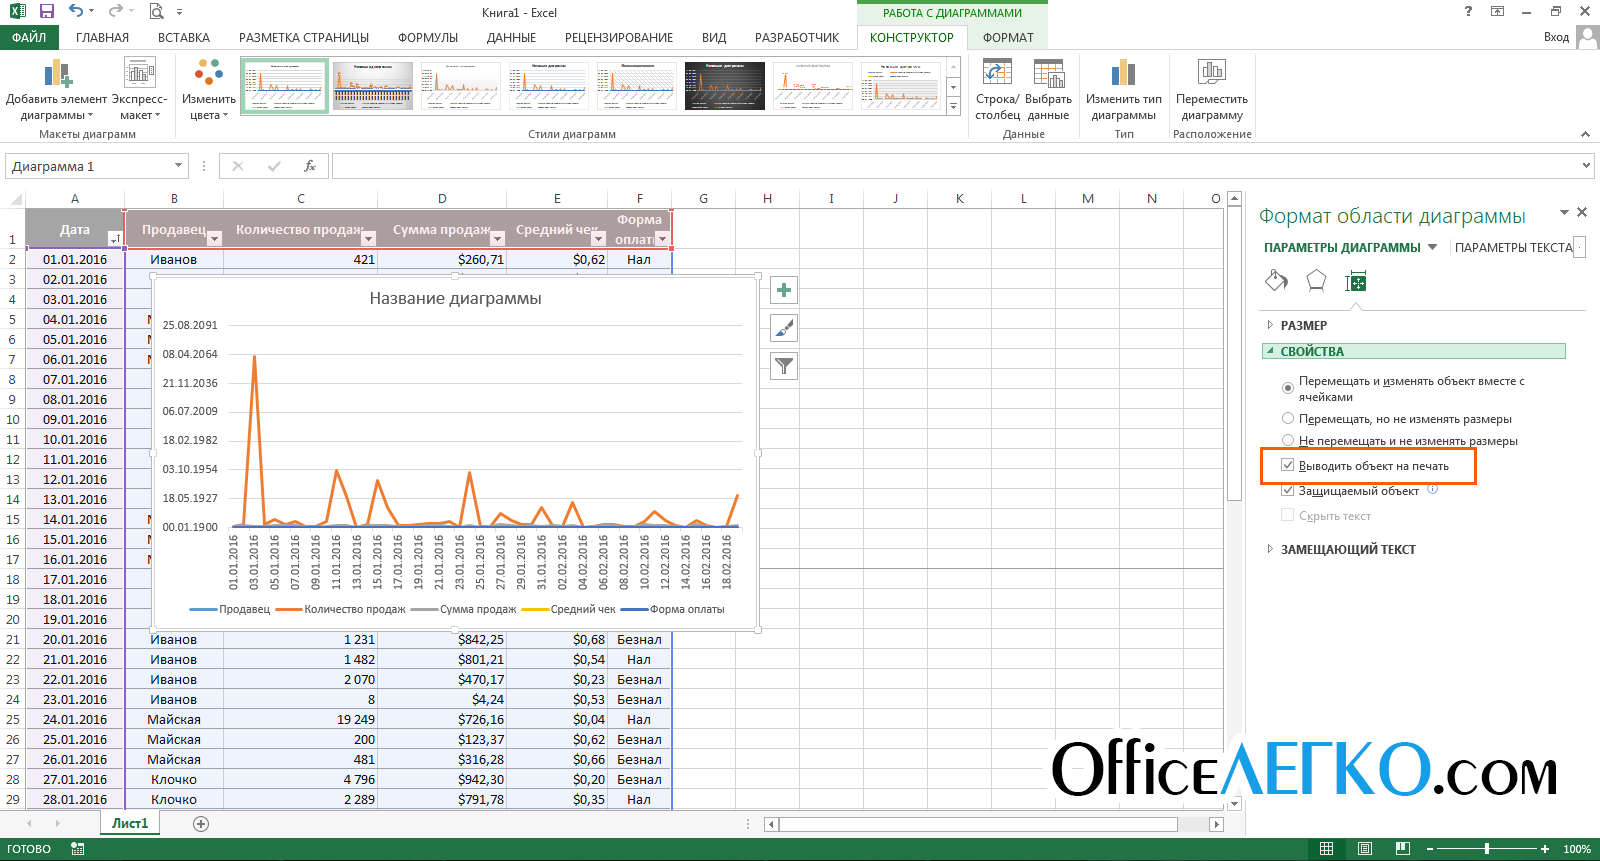
Task: Open the Chart Filters funnel button
Action: [784, 366]
